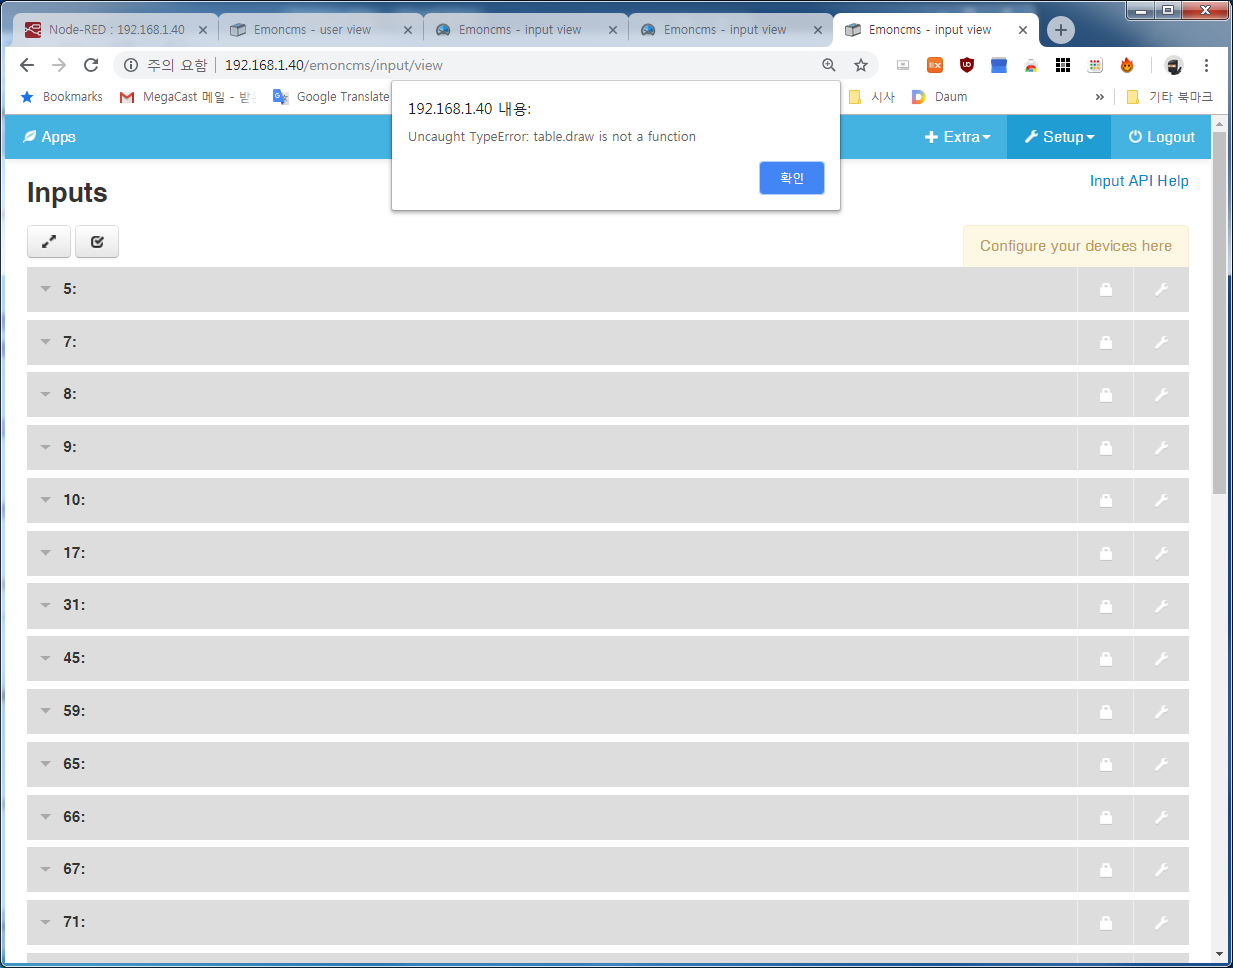1233x968 pixels.
Task: Click the lock icon for input 7
Action: [x=1105, y=343]
